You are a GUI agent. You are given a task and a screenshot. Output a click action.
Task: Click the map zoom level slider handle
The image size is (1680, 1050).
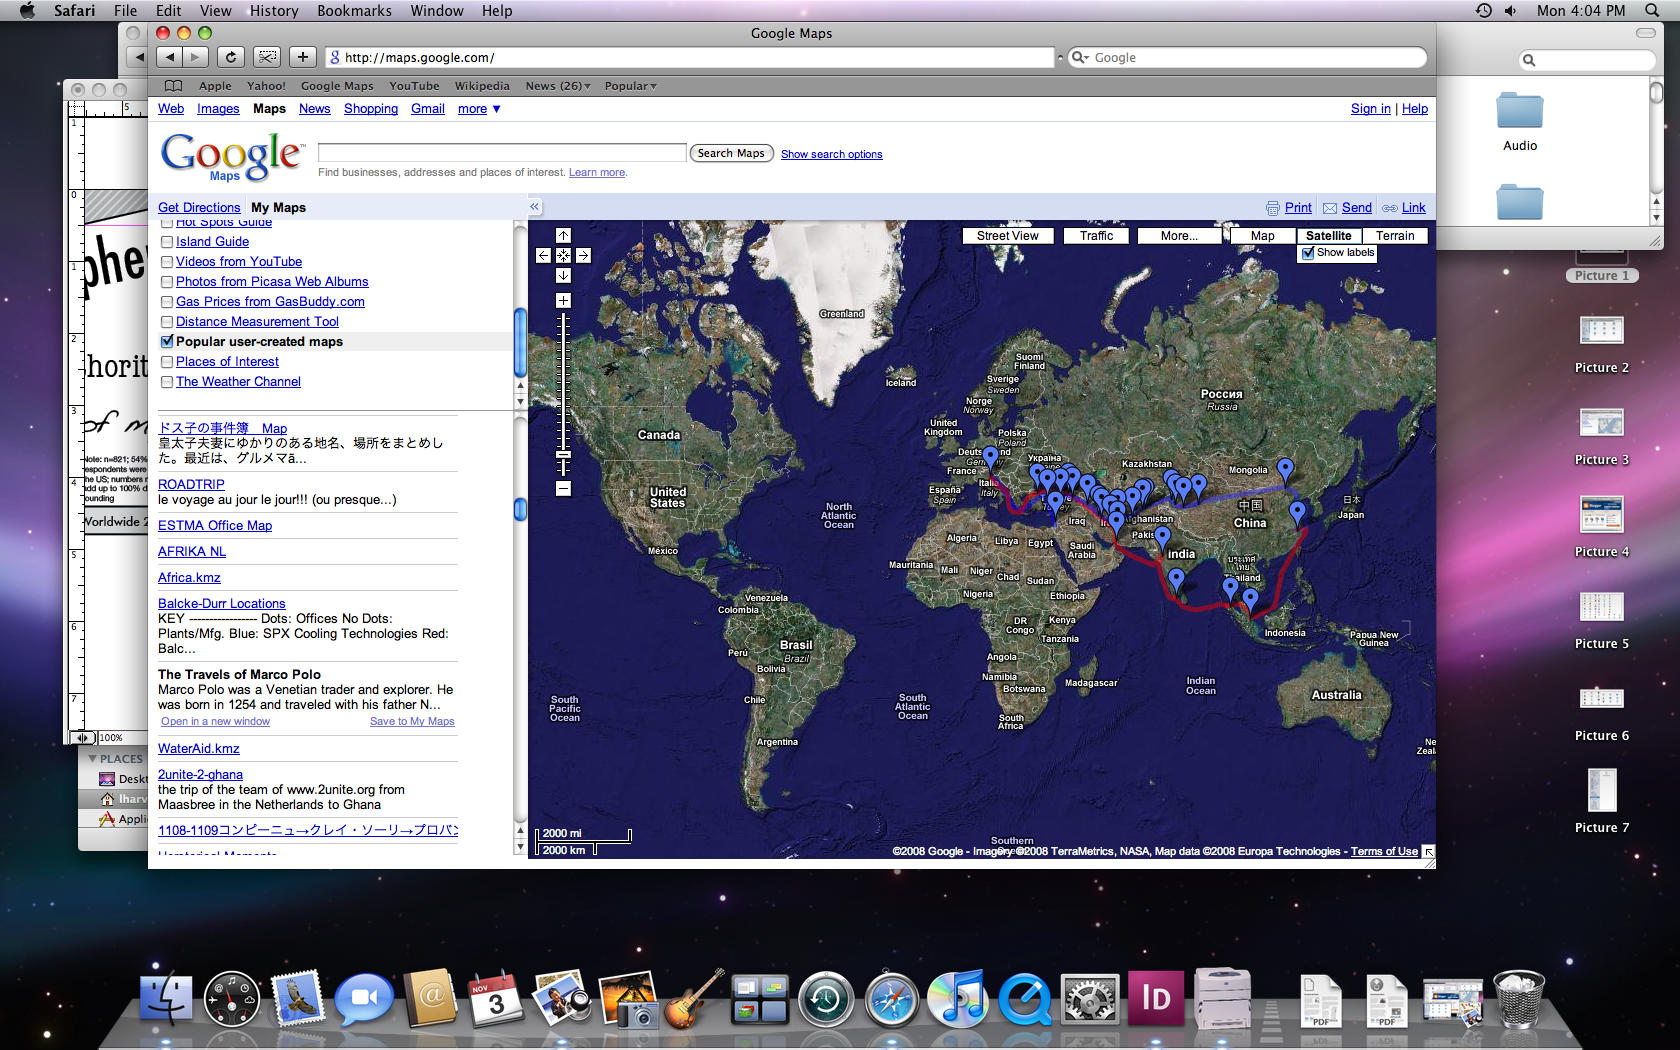(563, 455)
